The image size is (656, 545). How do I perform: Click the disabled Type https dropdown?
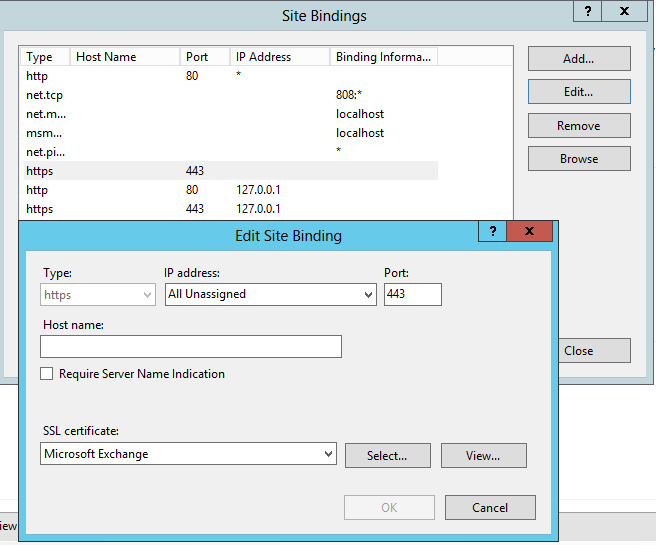pos(98,294)
